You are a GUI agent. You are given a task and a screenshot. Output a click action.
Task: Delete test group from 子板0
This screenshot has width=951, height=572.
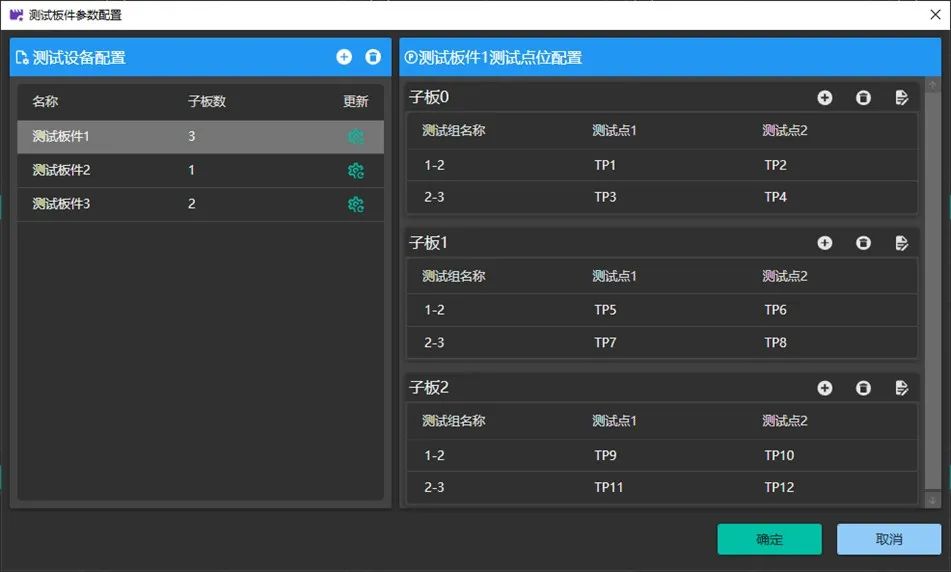coord(863,98)
